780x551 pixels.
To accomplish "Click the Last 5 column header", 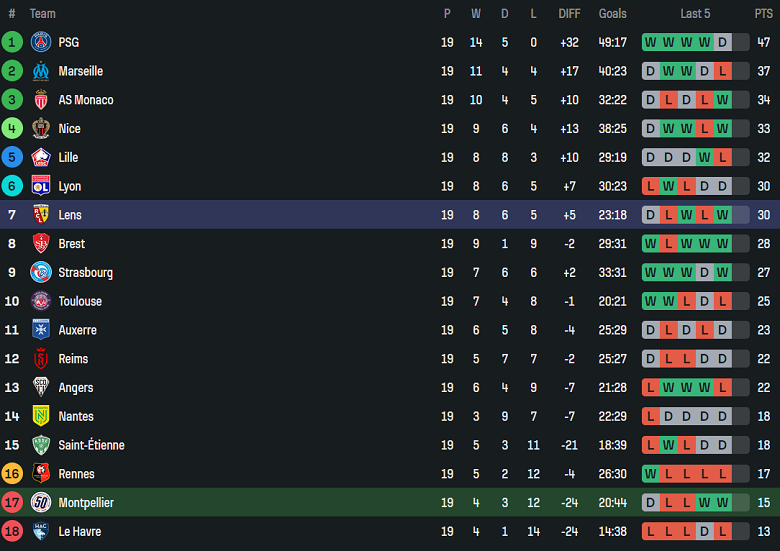I will [x=695, y=13].
